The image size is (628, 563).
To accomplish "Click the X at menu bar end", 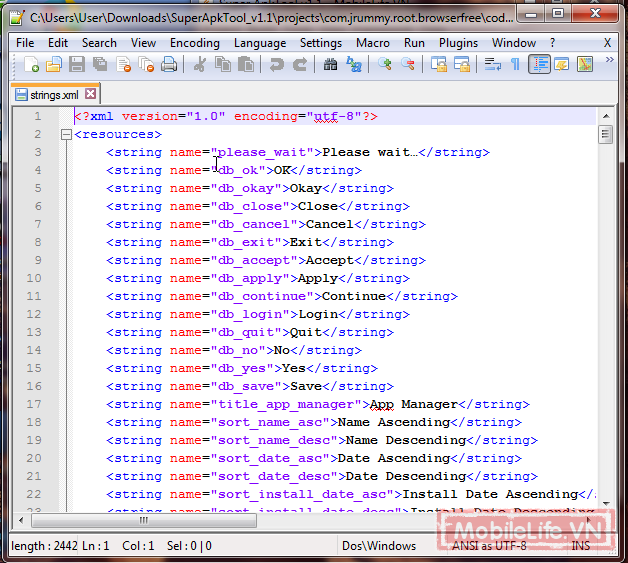I will (x=607, y=43).
